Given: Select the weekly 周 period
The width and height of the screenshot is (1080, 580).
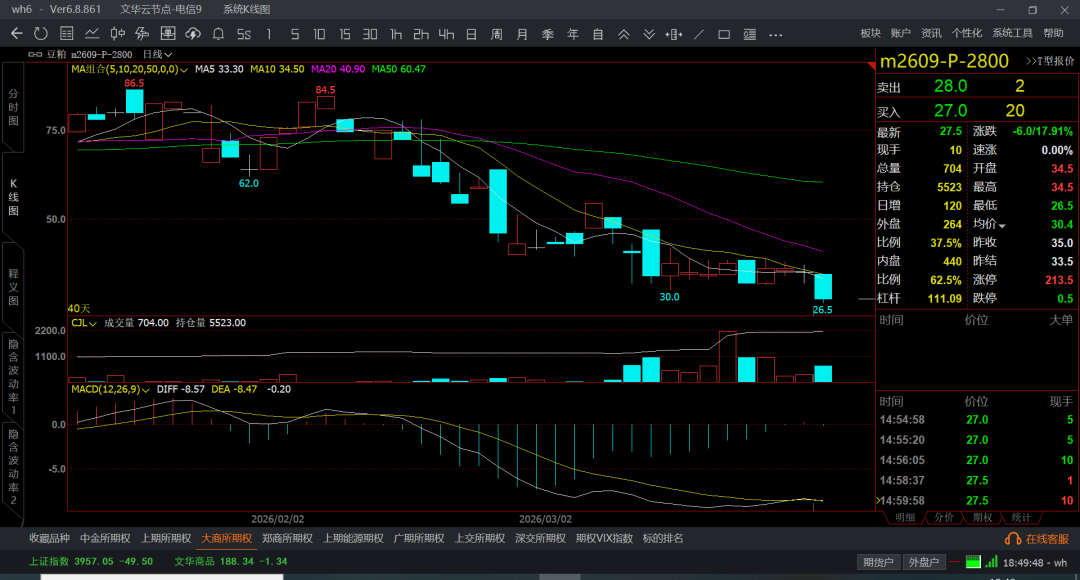Looking at the screenshot, I should tap(496, 34).
